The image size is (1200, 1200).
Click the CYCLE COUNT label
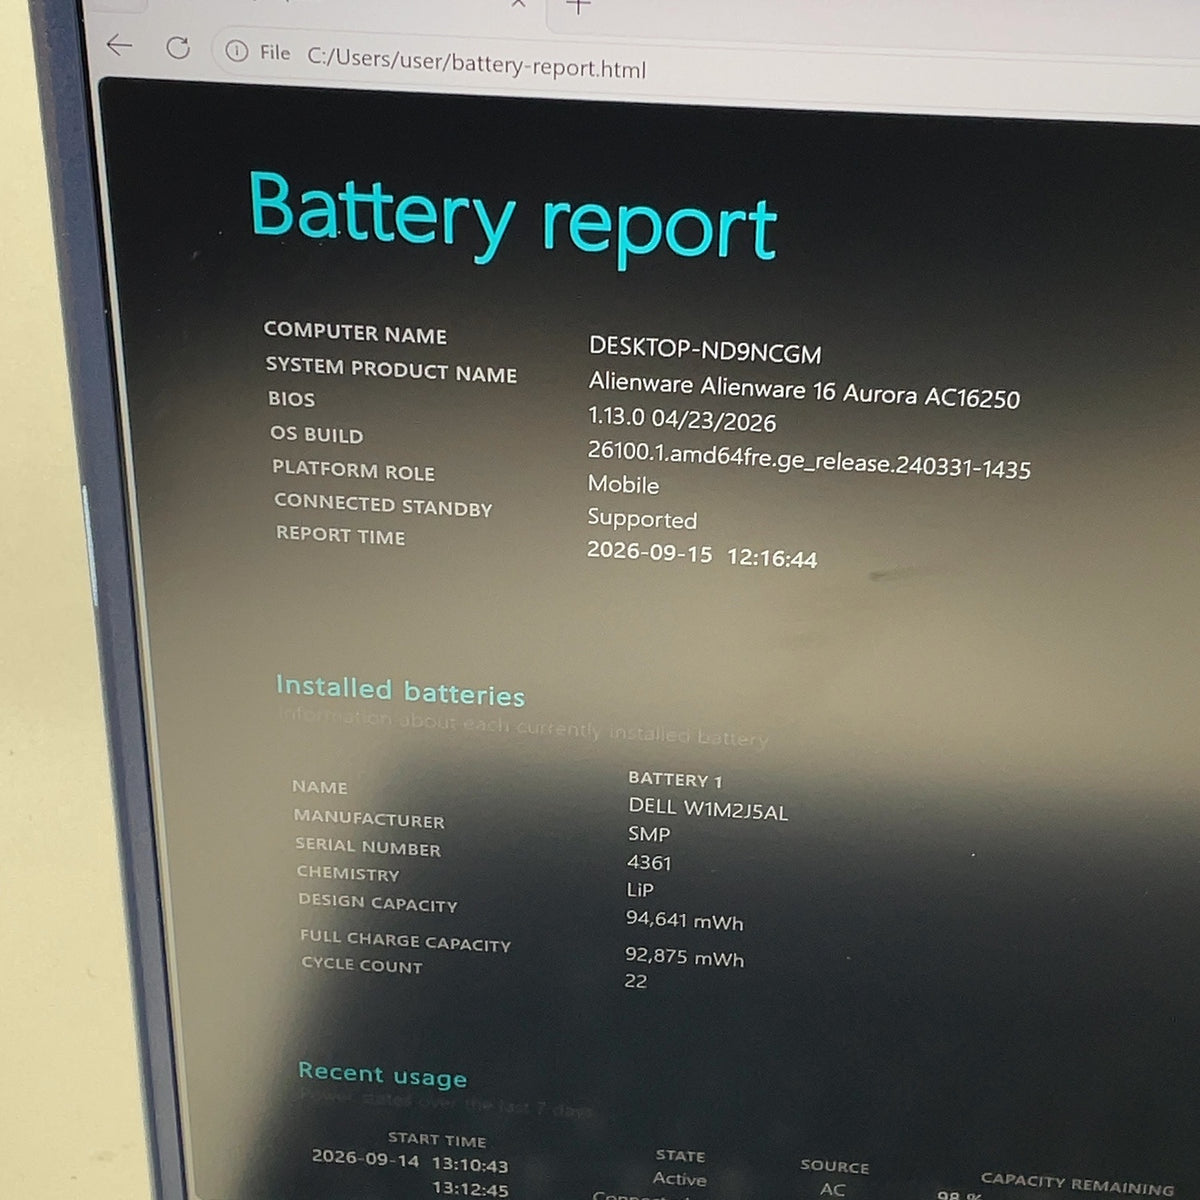click(x=362, y=965)
